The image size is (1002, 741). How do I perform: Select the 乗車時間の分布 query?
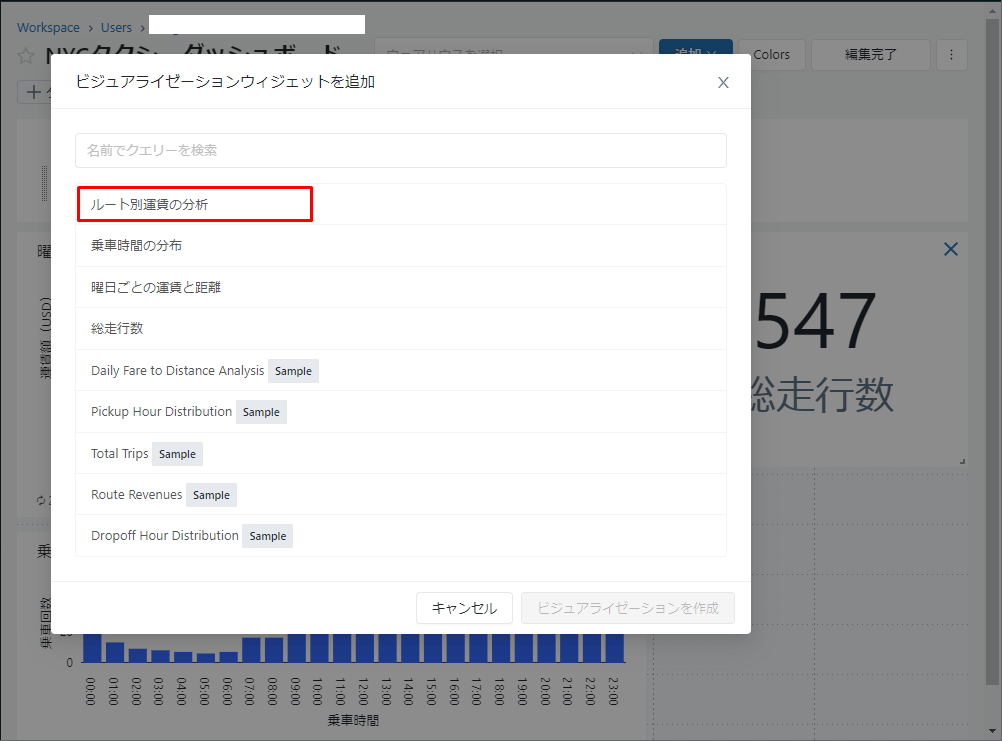coord(136,245)
